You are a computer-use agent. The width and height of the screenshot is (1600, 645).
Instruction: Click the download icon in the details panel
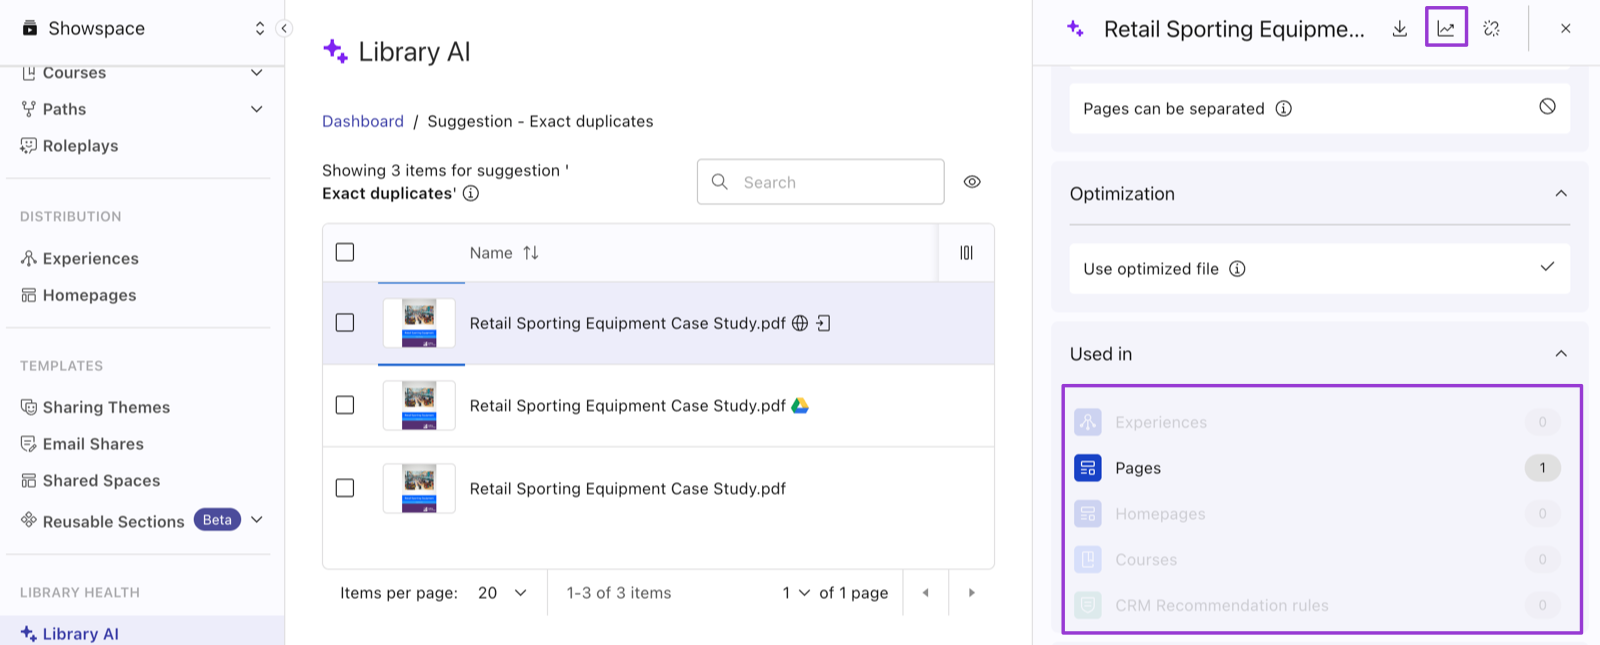tap(1400, 29)
